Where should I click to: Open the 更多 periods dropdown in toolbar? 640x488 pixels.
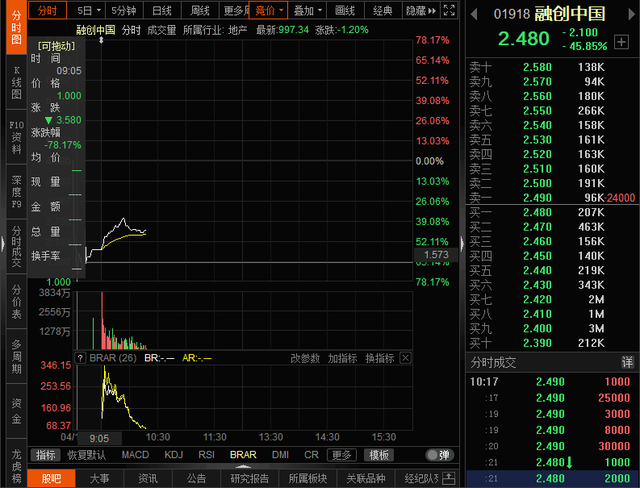[235, 11]
